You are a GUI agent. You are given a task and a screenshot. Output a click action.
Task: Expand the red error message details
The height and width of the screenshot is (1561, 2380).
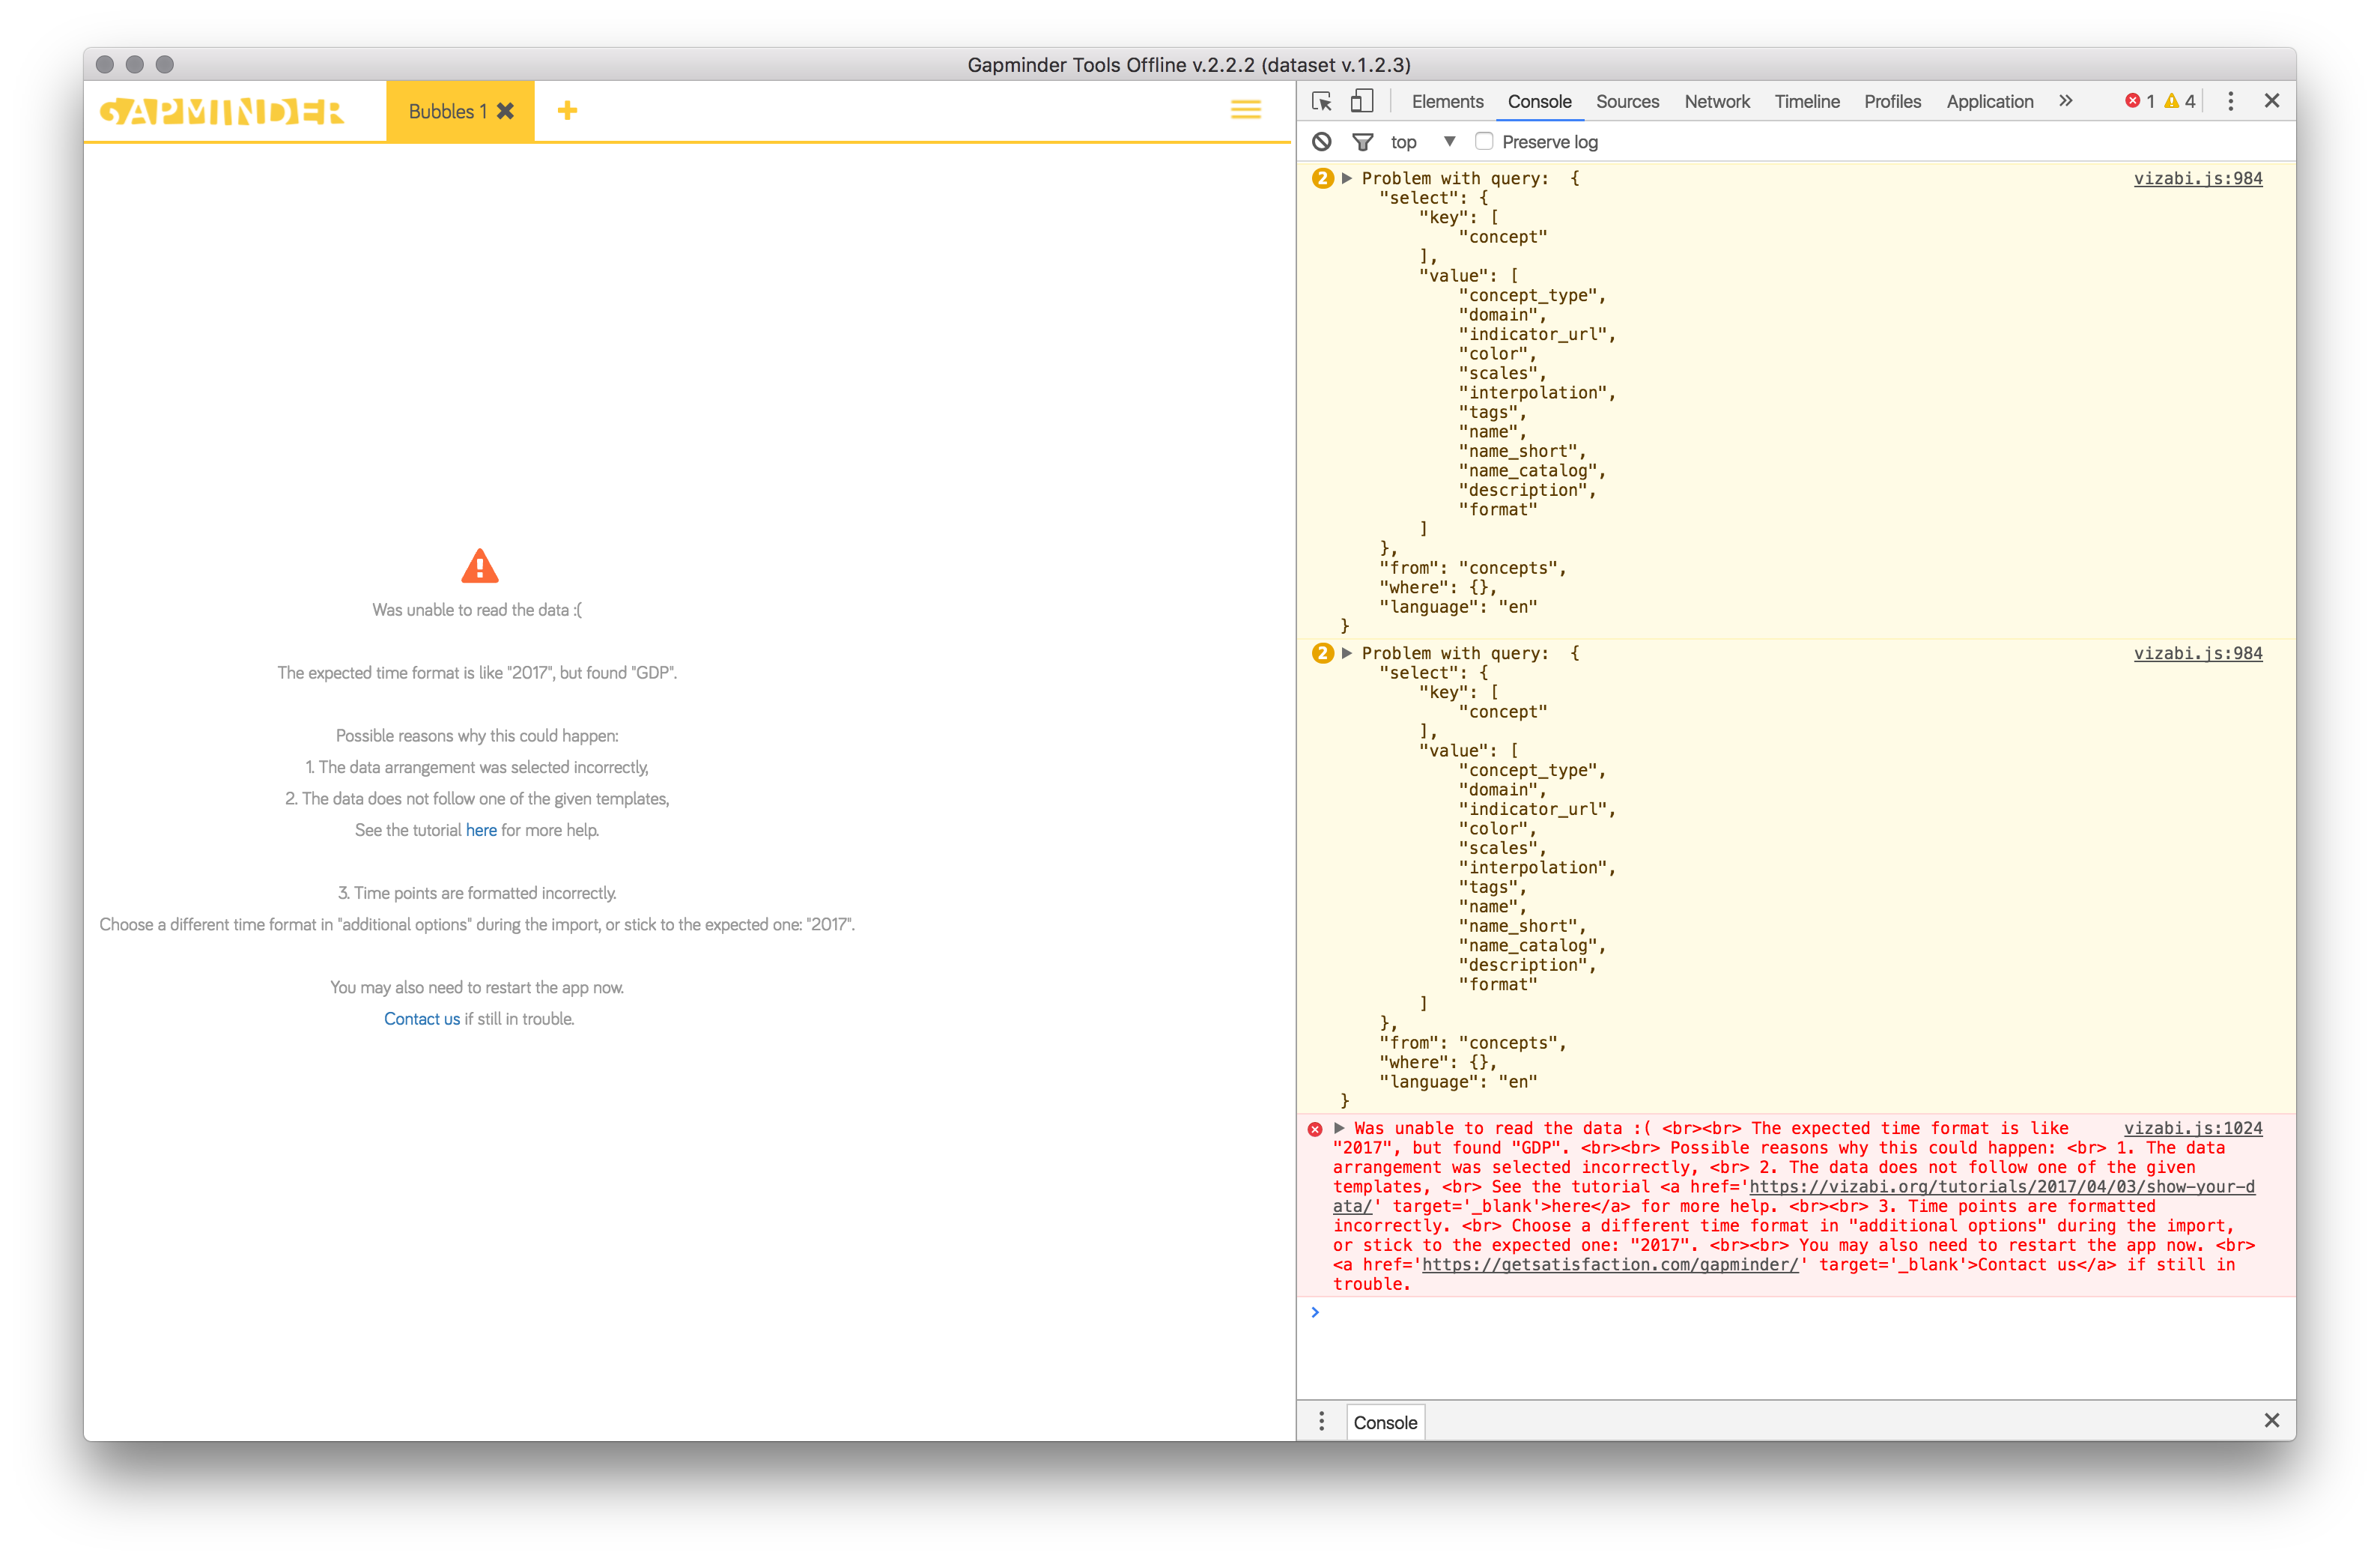click(x=1339, y=1128)
